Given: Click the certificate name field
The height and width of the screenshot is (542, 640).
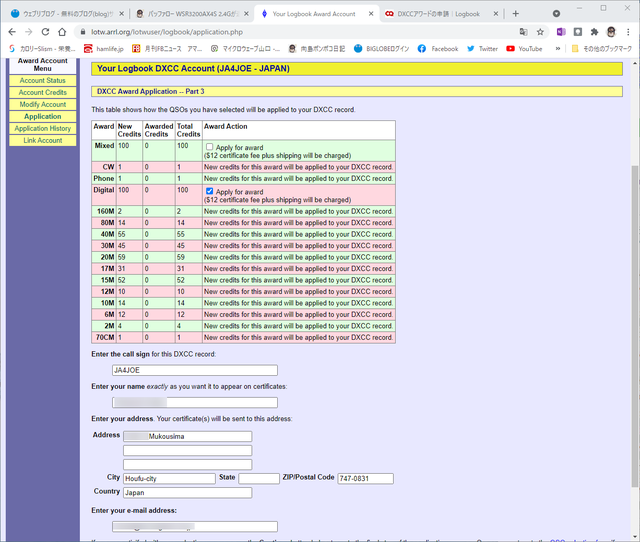Looking at the screenshot, I should [x=195, y=403].
